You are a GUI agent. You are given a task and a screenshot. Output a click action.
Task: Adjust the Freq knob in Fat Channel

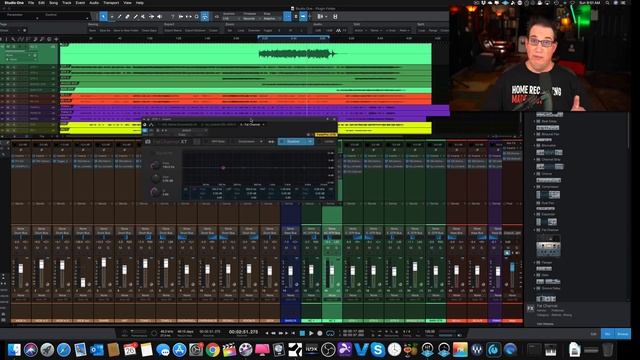coord(156,165)
